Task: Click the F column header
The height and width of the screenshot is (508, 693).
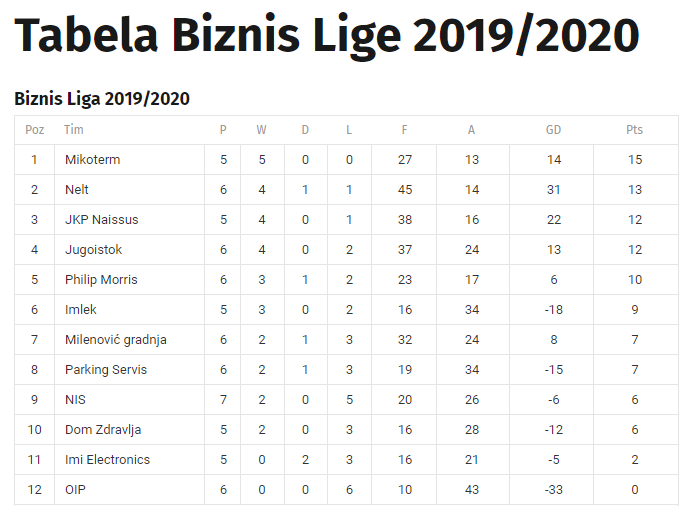Action: pyautogui.click(x=405, y=130)
